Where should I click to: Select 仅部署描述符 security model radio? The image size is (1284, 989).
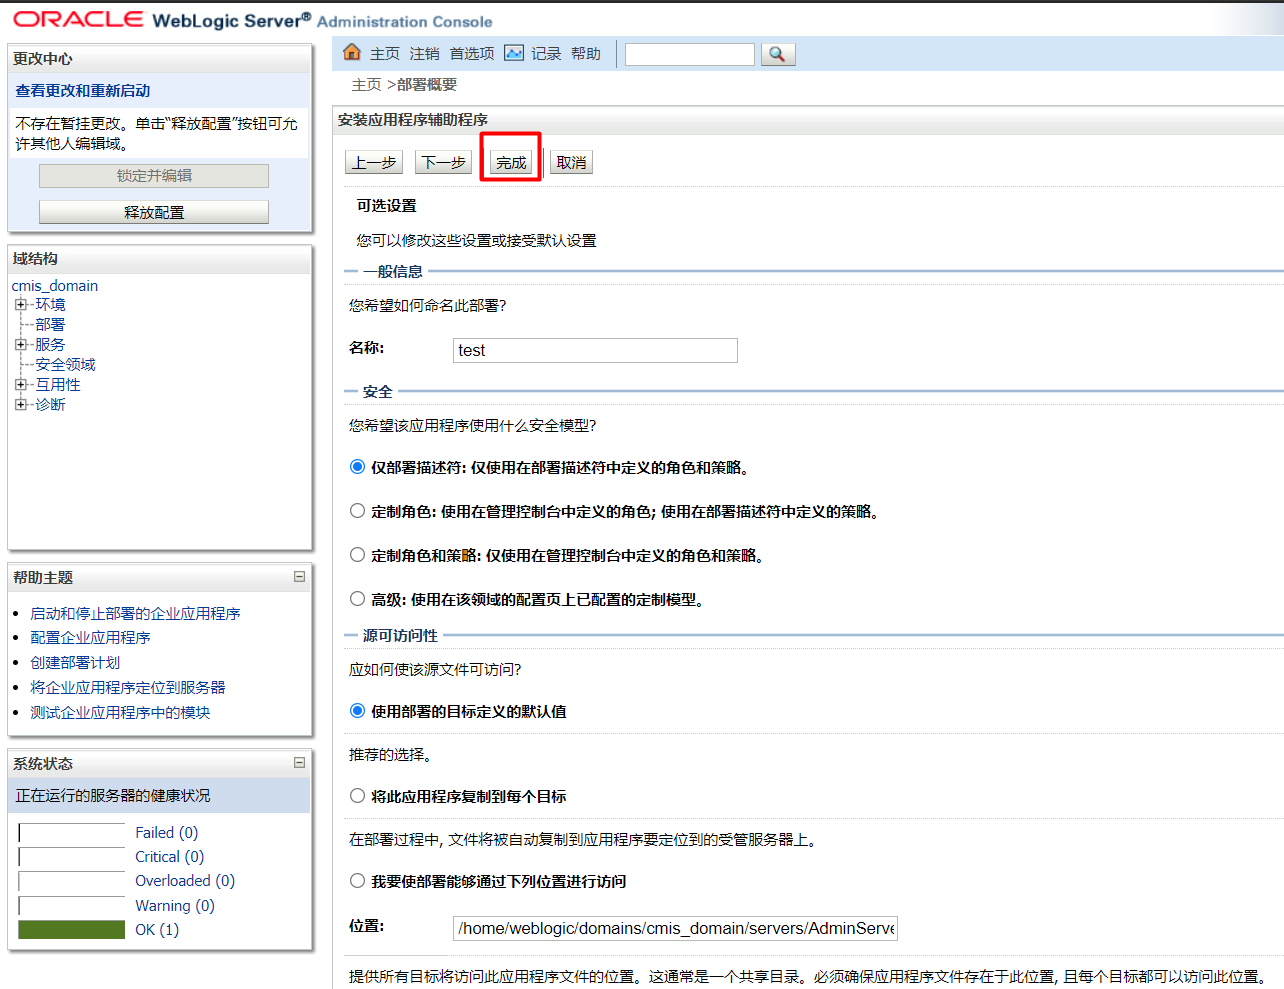[x=357, y=467]
